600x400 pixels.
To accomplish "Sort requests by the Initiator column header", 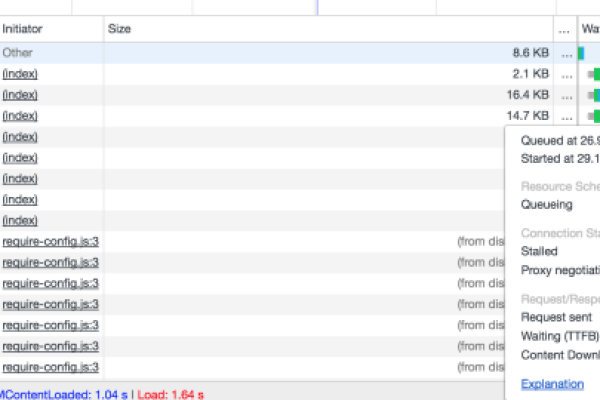I will click(22, 30).
